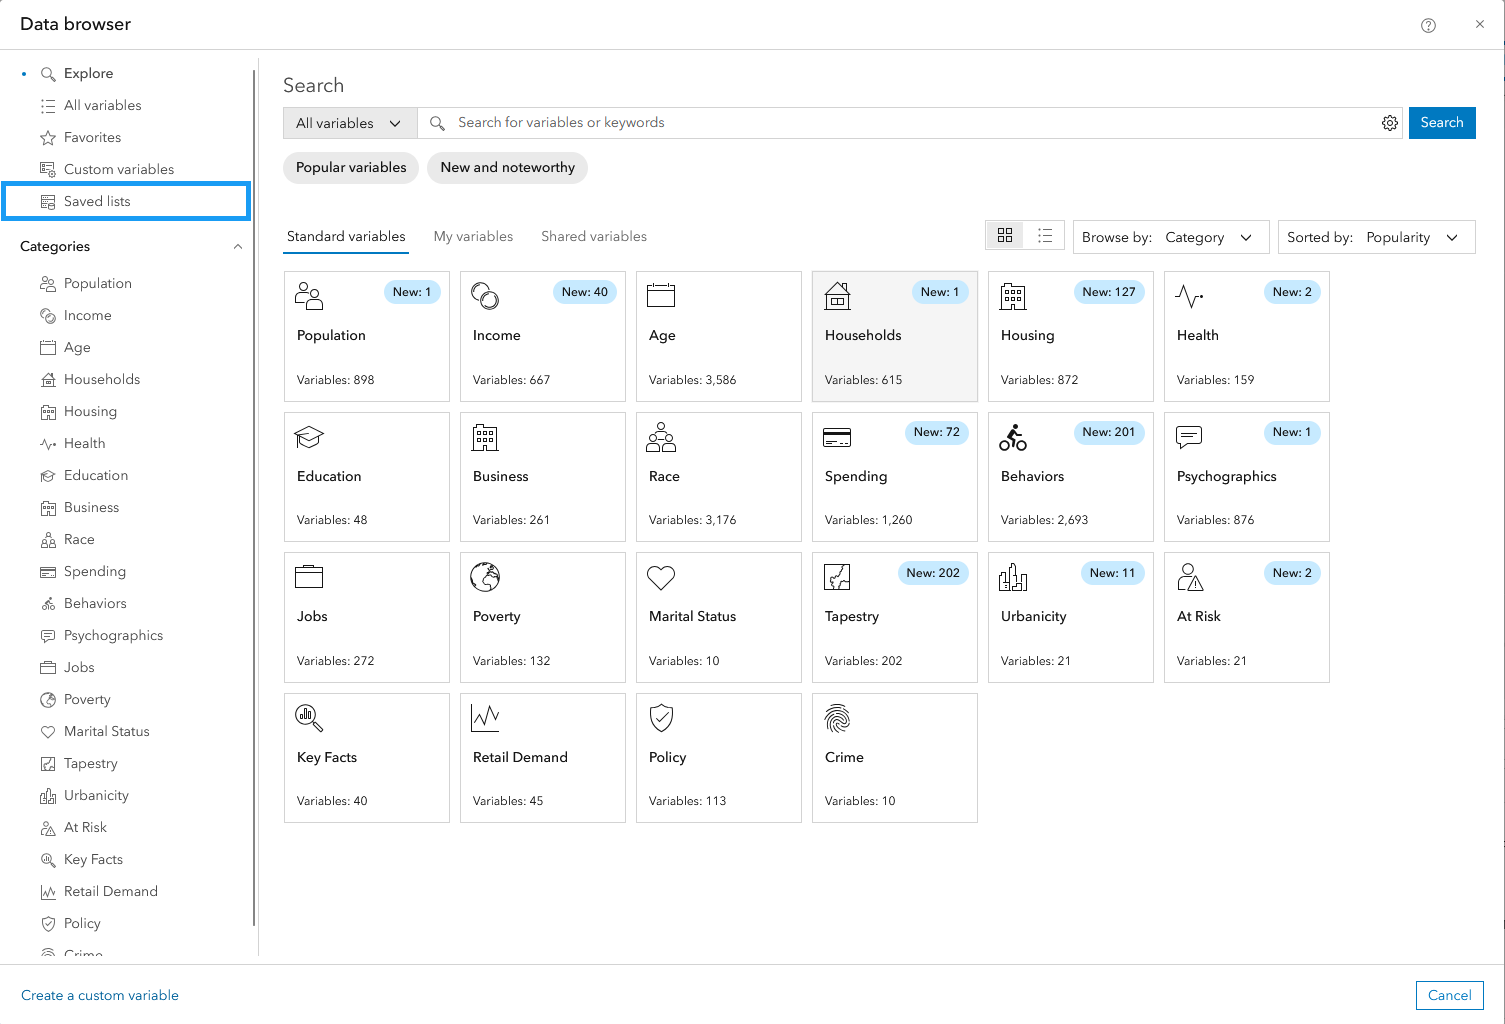Open the Shared variables tab
1505x1024 pixels.
(593, 236)
